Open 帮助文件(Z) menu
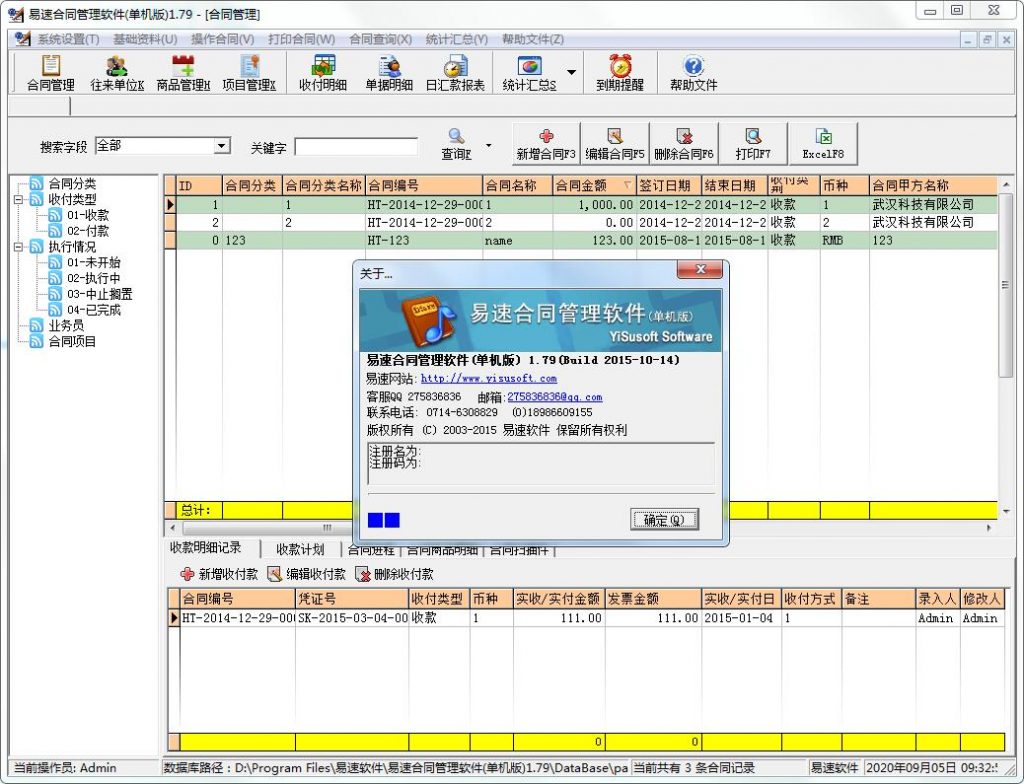The image size is (1024, 784). pos(533,39)
